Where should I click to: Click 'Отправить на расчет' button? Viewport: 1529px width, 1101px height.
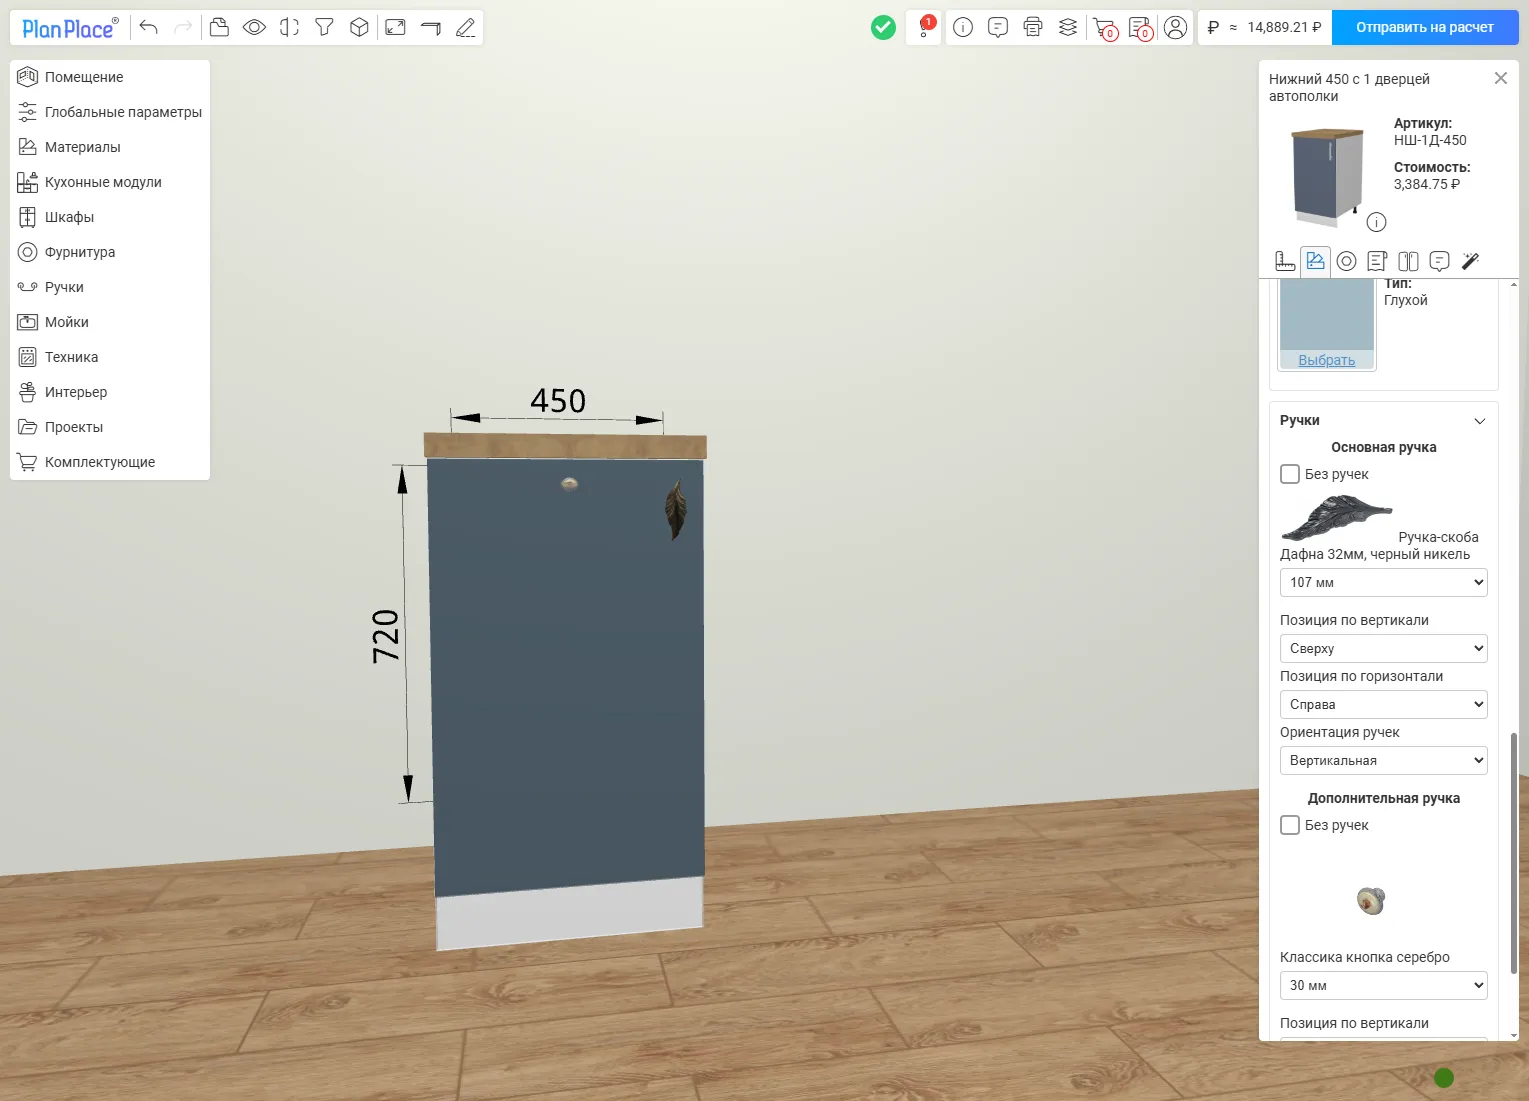(x=1425, y=27)
